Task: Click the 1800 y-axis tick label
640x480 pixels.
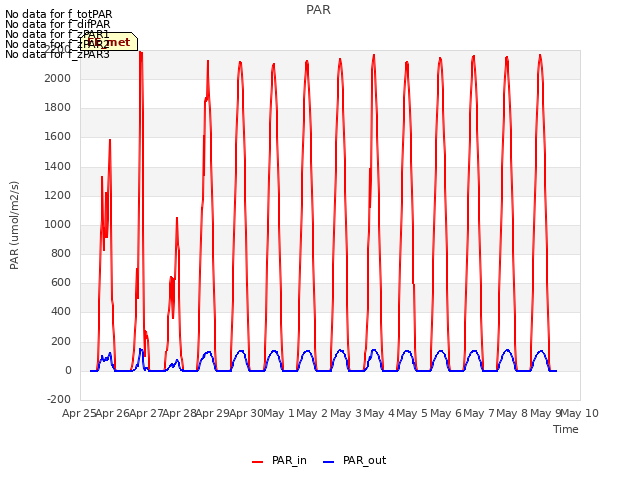Action: 58,107
